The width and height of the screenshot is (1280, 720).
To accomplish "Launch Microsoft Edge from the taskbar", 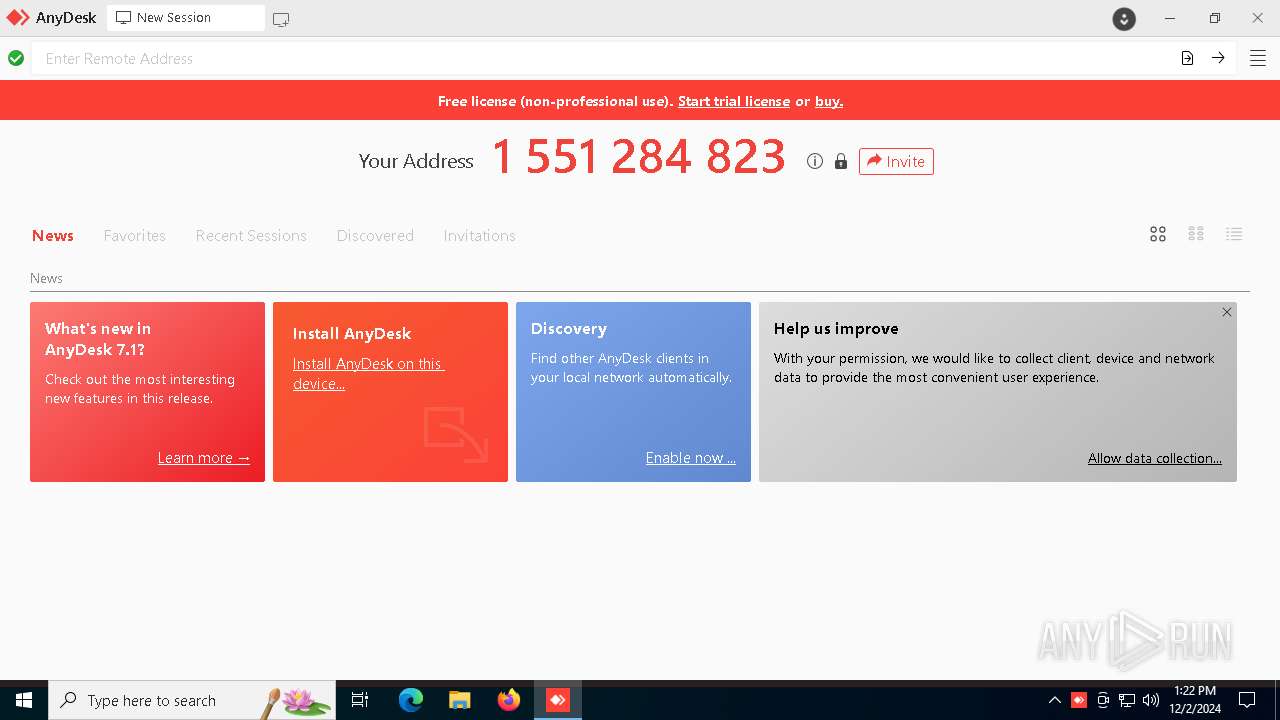I will [411, 700].
